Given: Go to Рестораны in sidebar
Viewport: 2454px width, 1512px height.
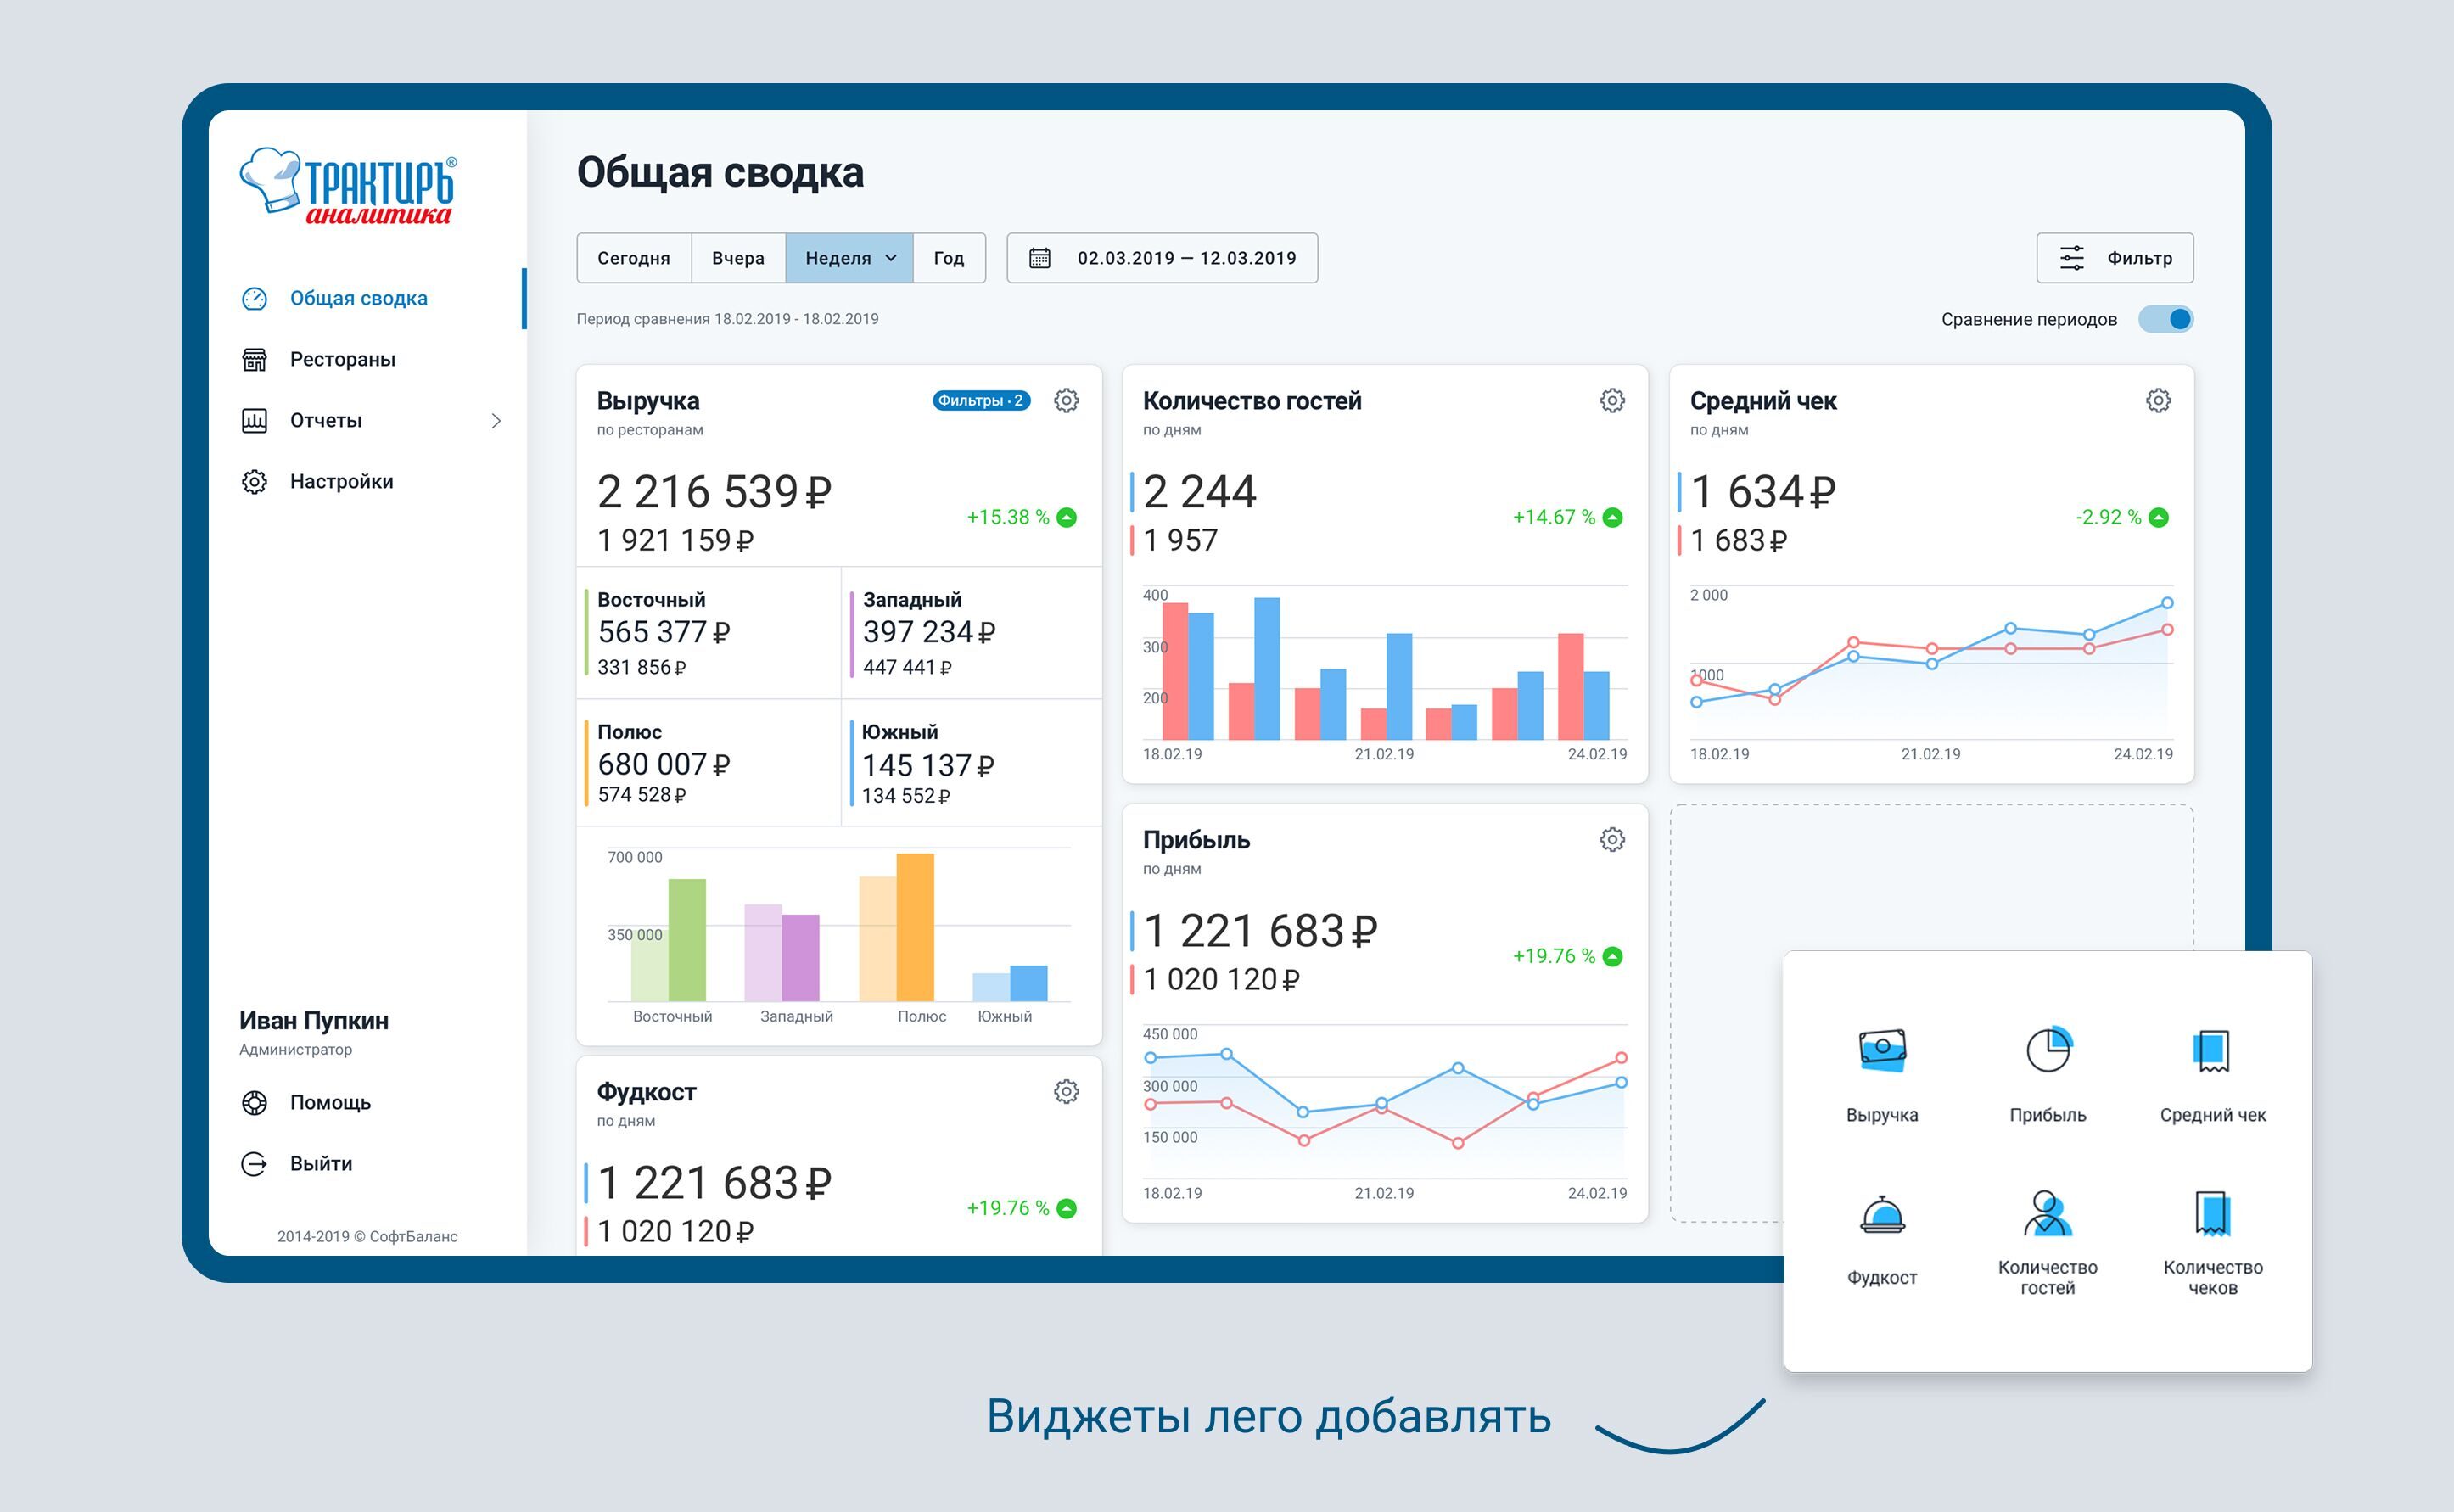Looking at the screenshot, I should pos(342,360).
